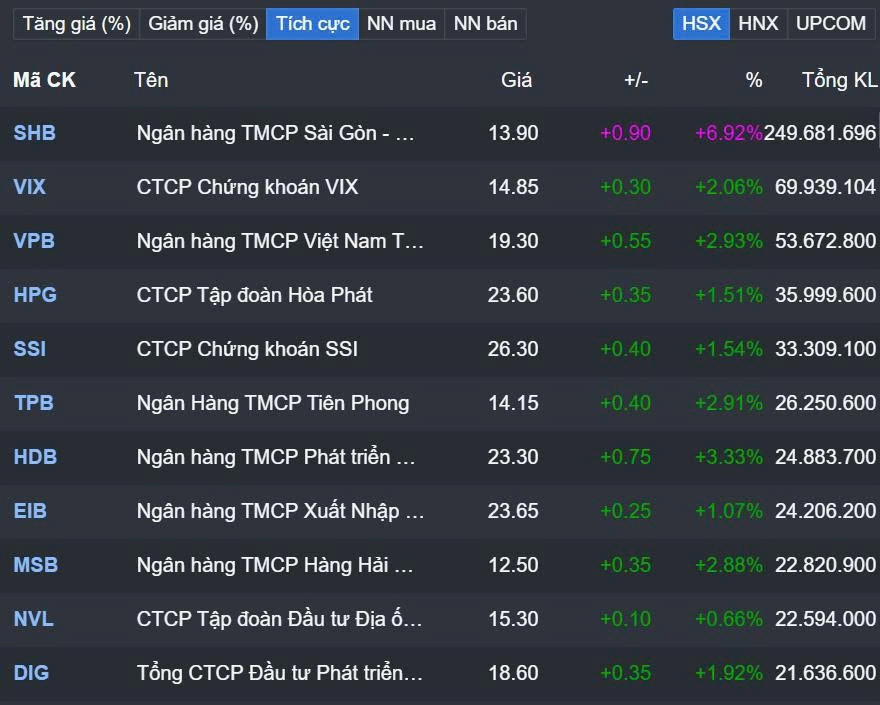Open the EIB stock ticker link
The height and width of the screenshot is (705, 880).
click(30, 511)
